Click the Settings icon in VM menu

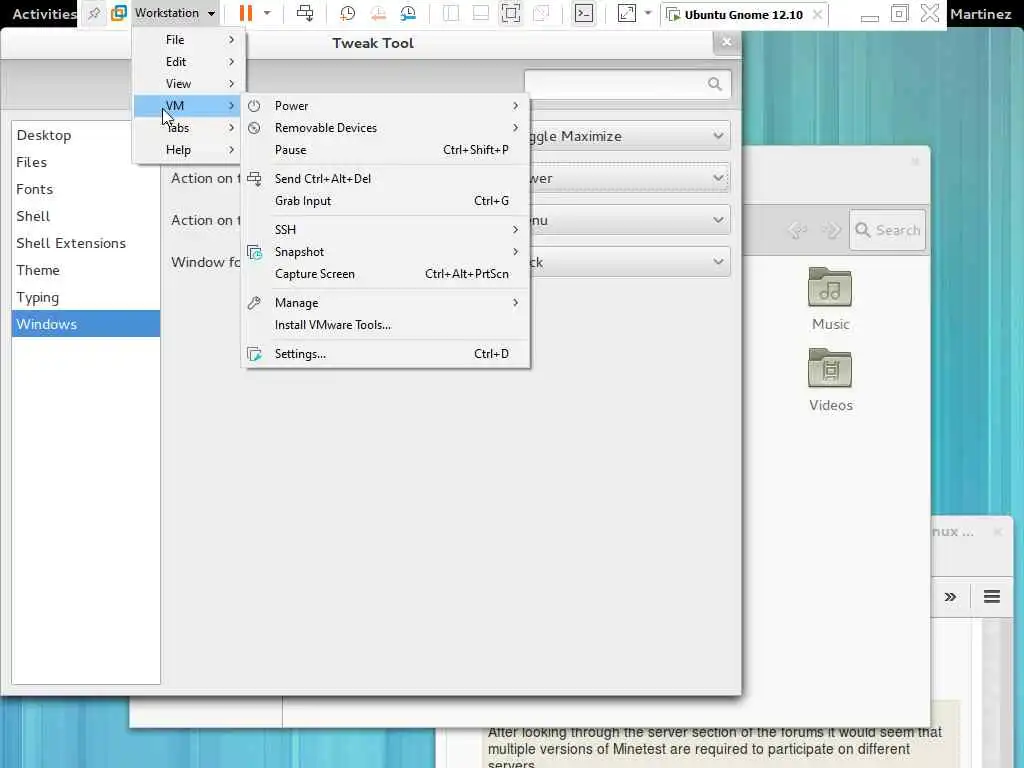(x=255, y=354)
